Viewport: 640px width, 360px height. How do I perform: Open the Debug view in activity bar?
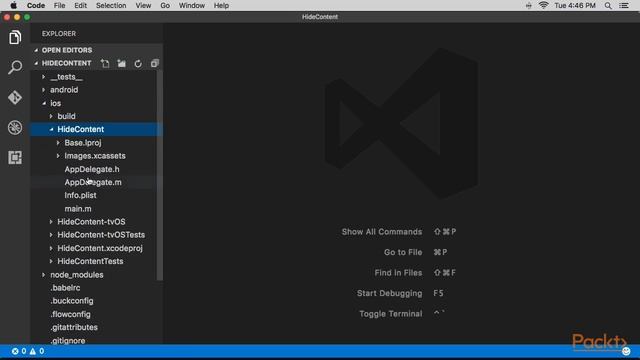click(15, 127)
